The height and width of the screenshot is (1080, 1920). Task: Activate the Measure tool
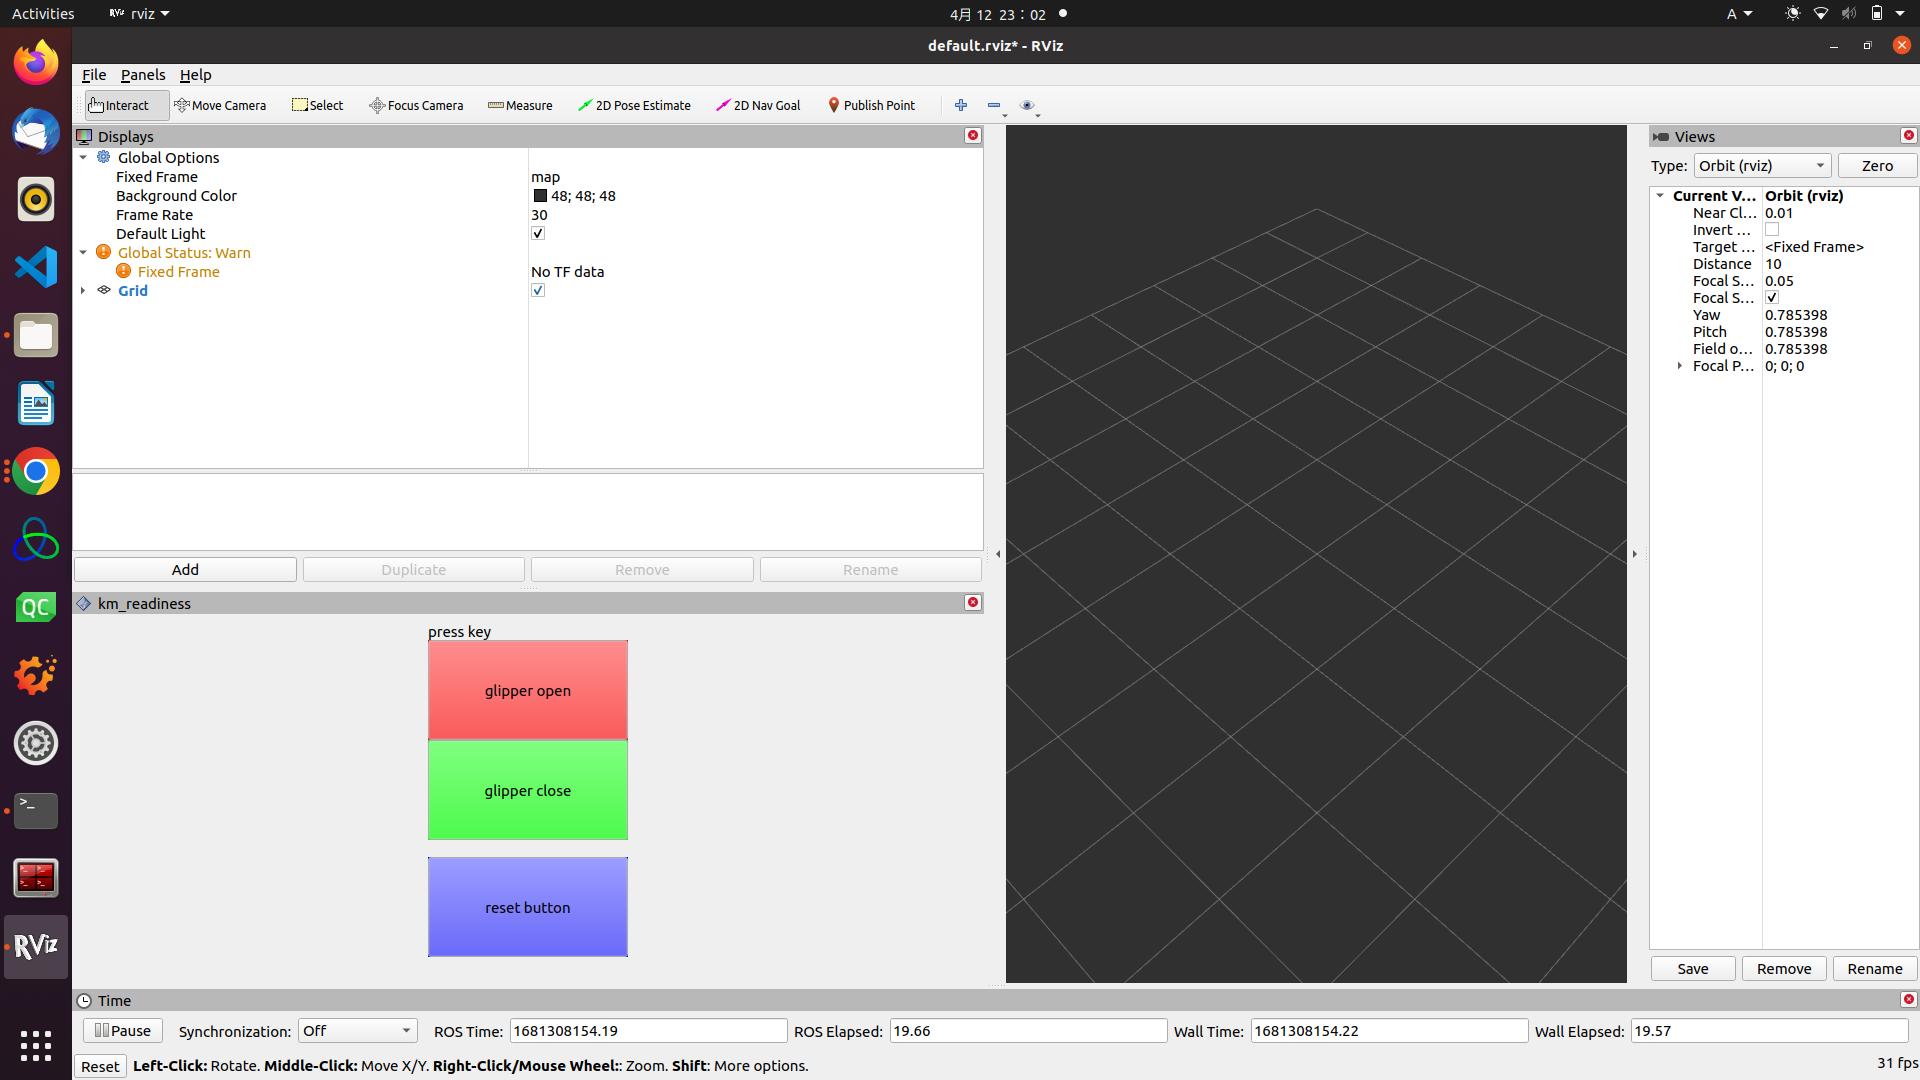click(520, 105)
